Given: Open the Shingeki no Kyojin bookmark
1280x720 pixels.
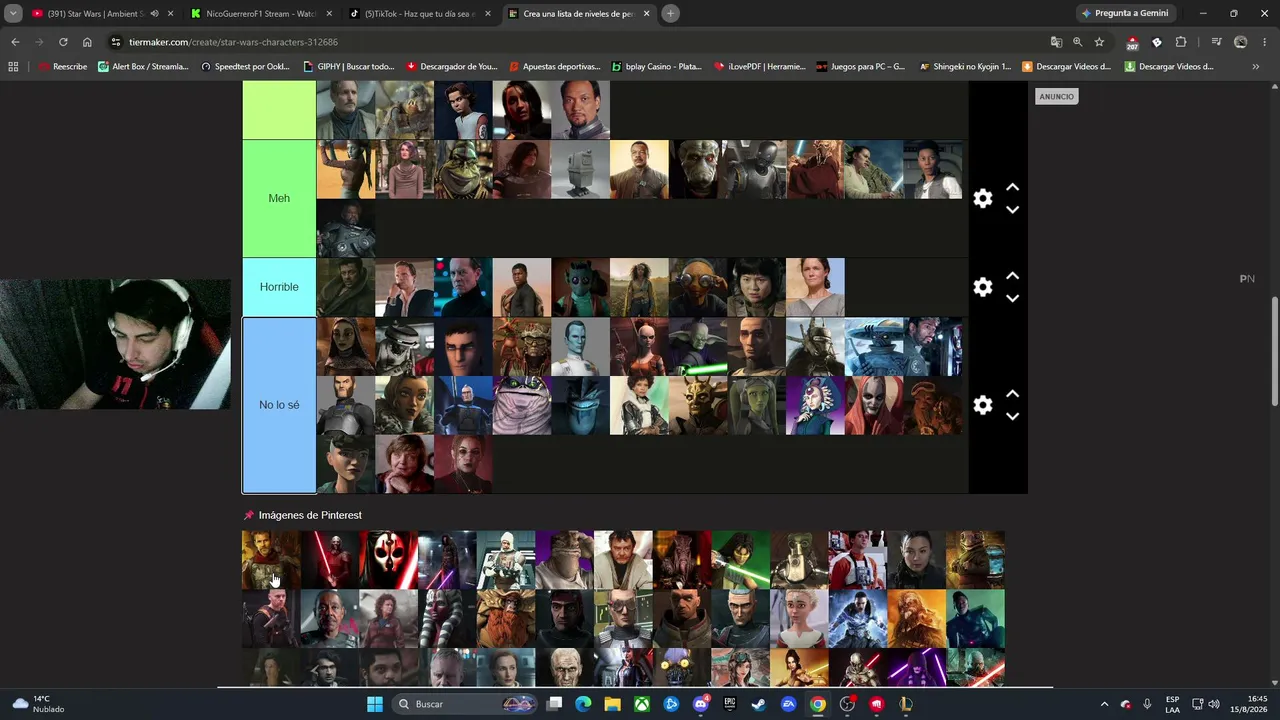Looking at the screenshot, I should coord(965,67).
